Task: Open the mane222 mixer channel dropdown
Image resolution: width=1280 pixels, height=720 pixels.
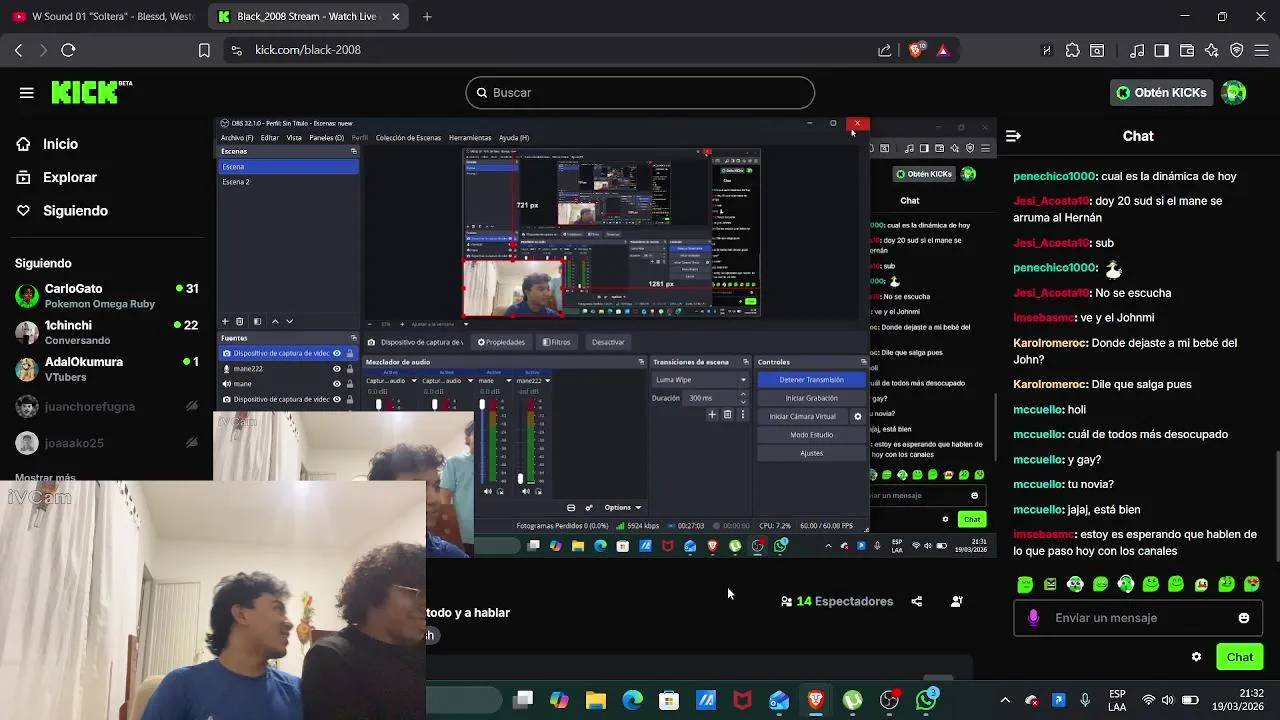Action: tap(547, 381)
